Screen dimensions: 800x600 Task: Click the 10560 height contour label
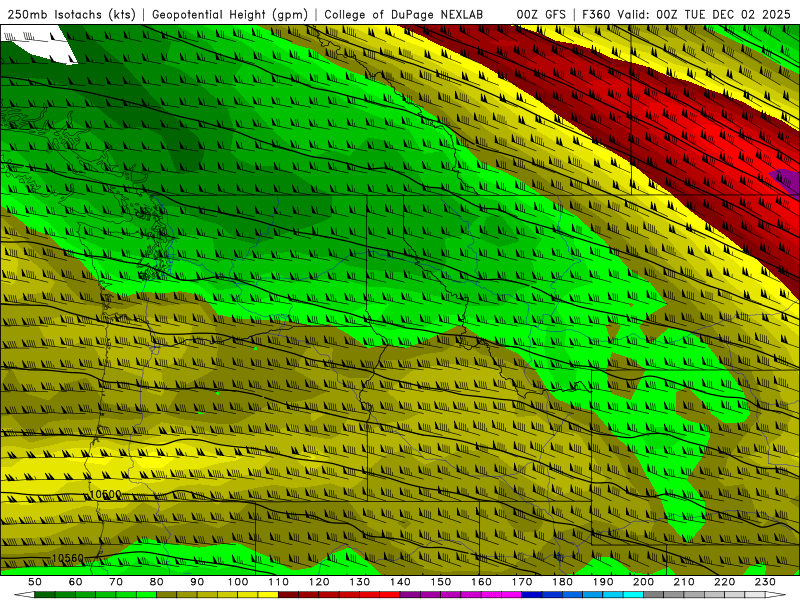click(68, 558)
